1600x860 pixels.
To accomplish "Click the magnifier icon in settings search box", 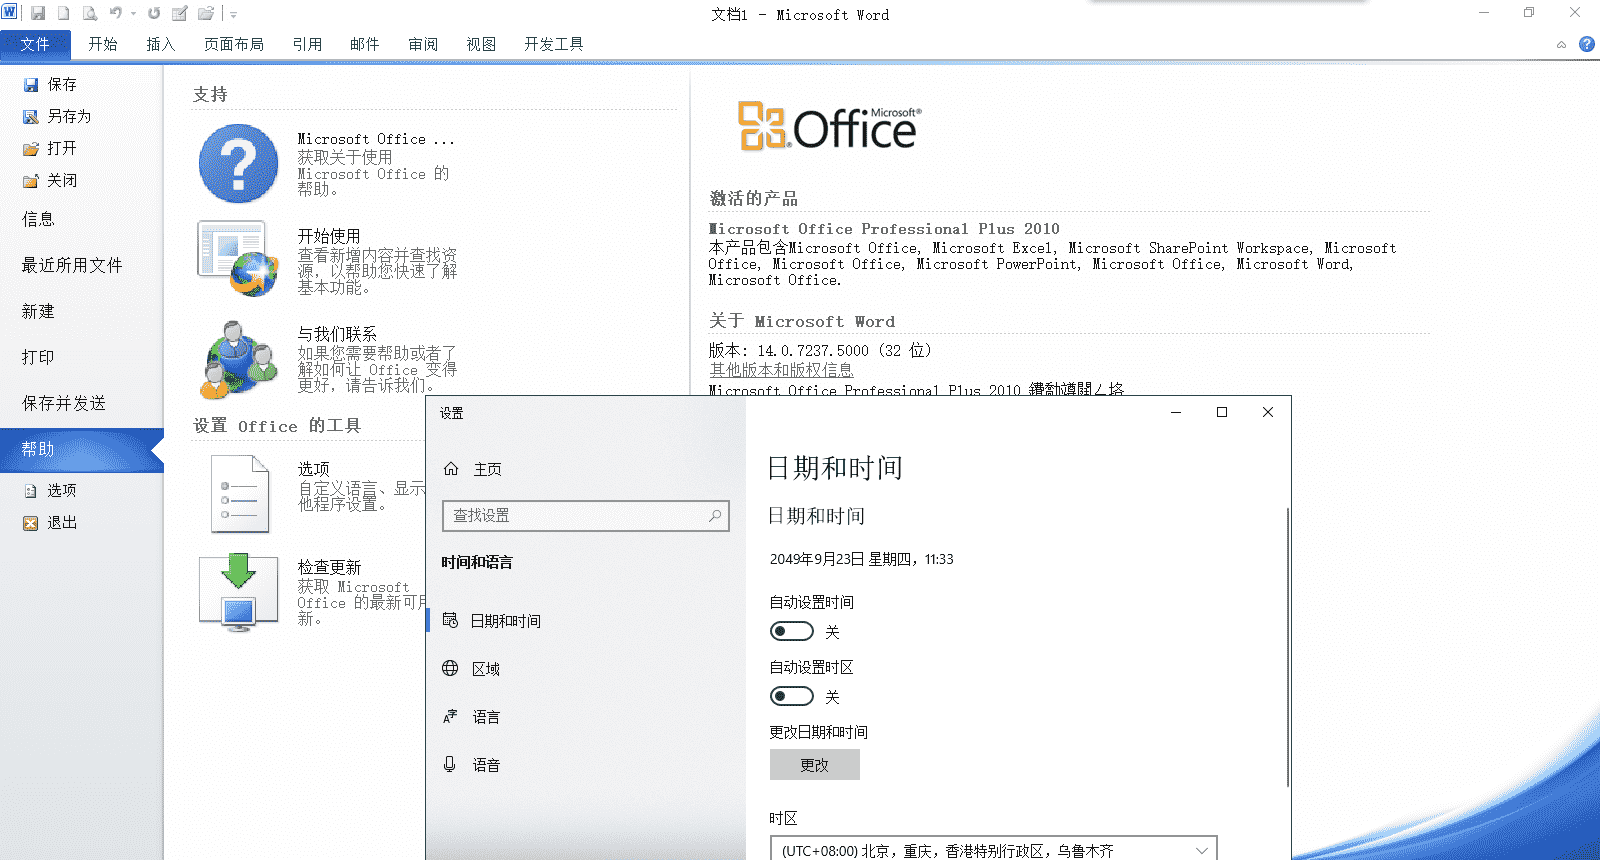I will [715, 515].
